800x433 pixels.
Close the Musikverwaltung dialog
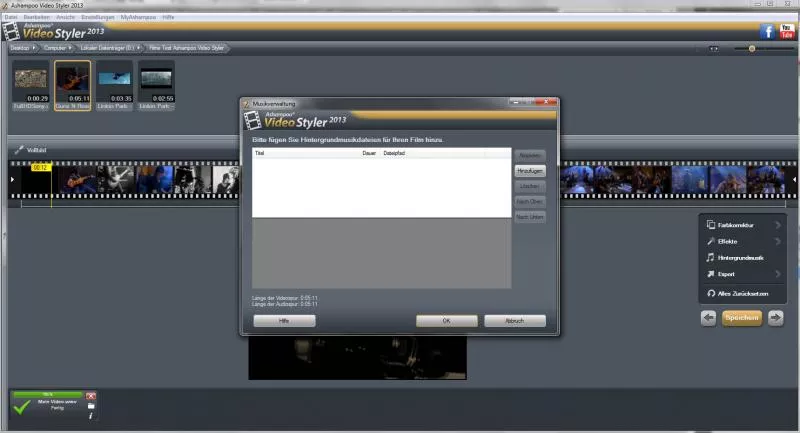tap(546, 102)
